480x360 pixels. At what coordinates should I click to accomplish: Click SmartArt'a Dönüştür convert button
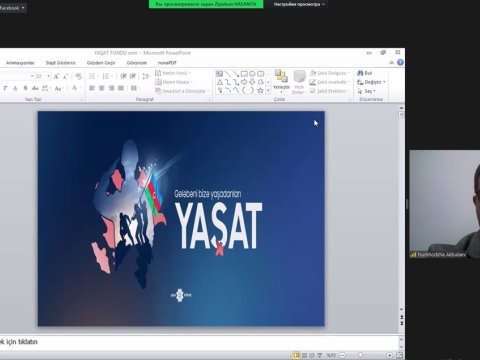coord(182,91)
